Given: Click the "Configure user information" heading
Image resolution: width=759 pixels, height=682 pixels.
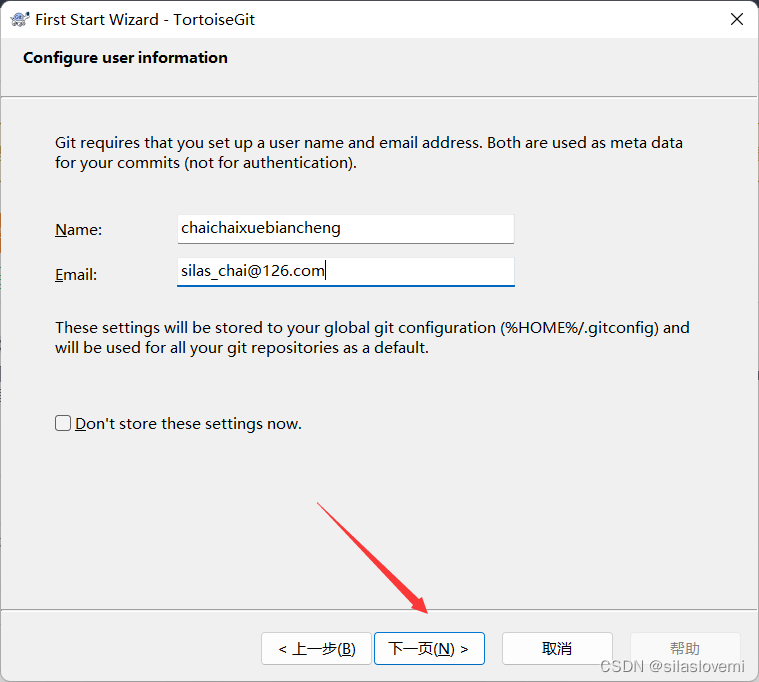Looking at the screenshot, I should tap(125, 58).
